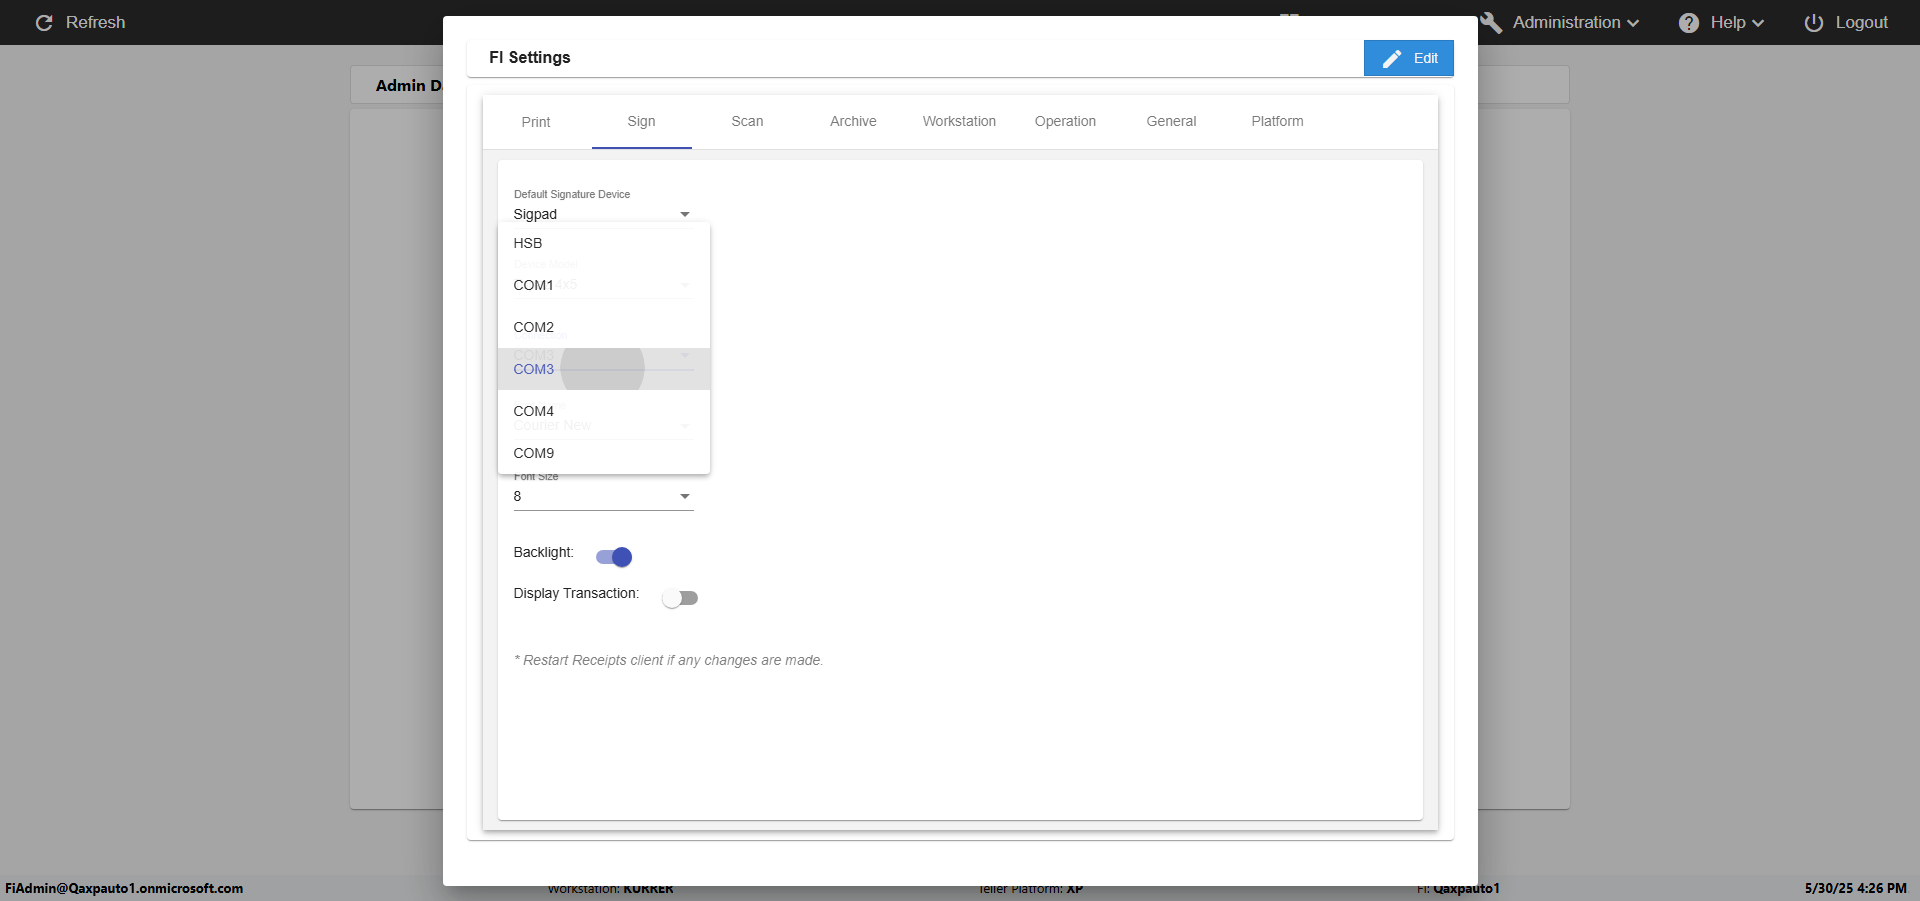1920x901 pixels.
Task: Click the Logout text label
Action: 1861,22
